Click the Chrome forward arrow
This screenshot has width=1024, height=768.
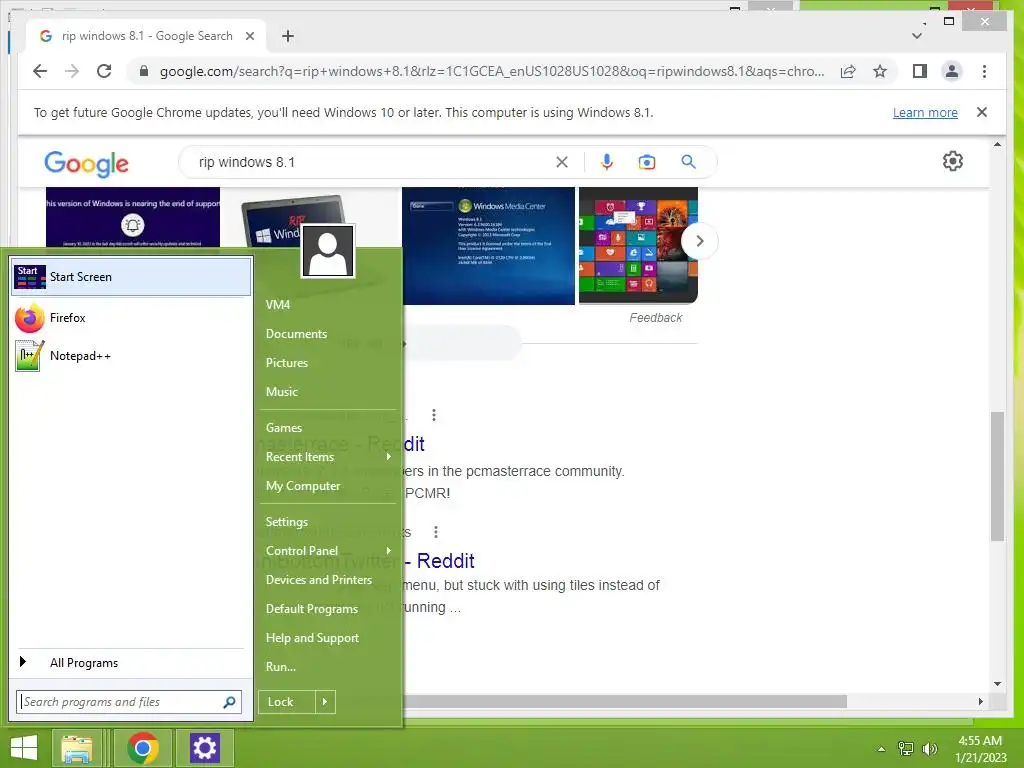coord(72,71)
